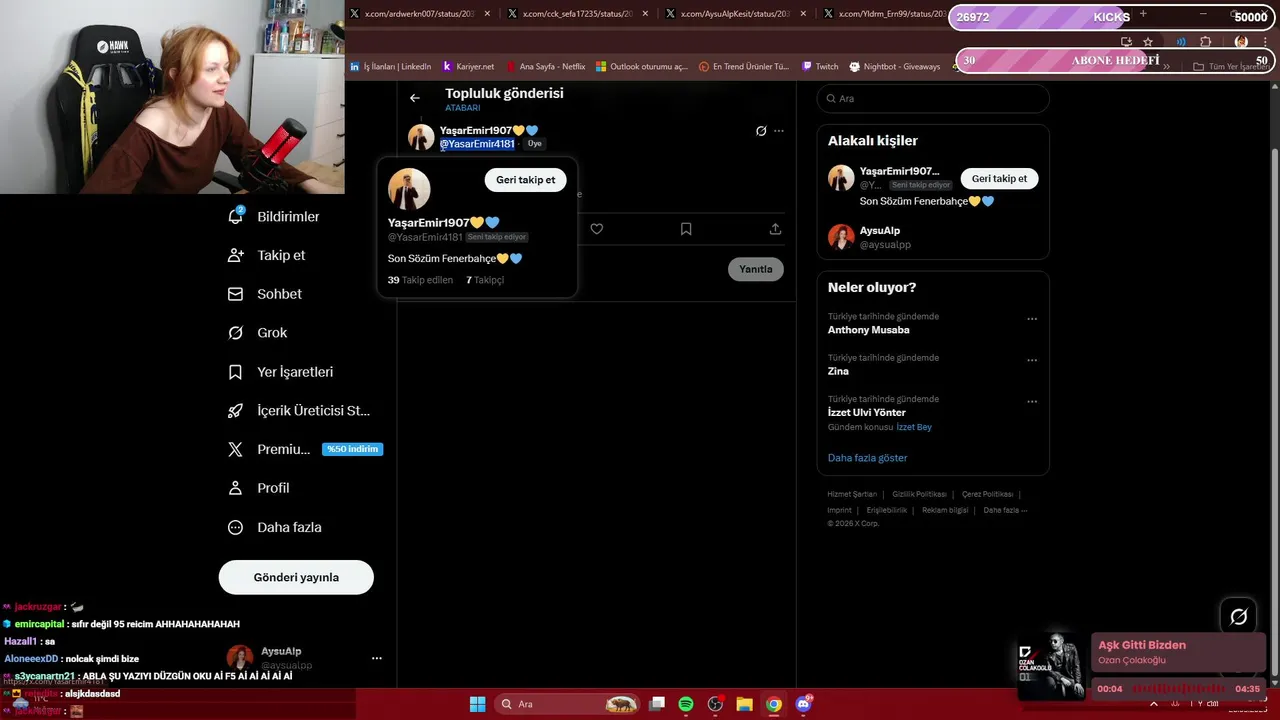The image size is (1280, 720).
Task: Open more options for İzzet Ulvi Yönter
Action: (x=1032, y=402)
